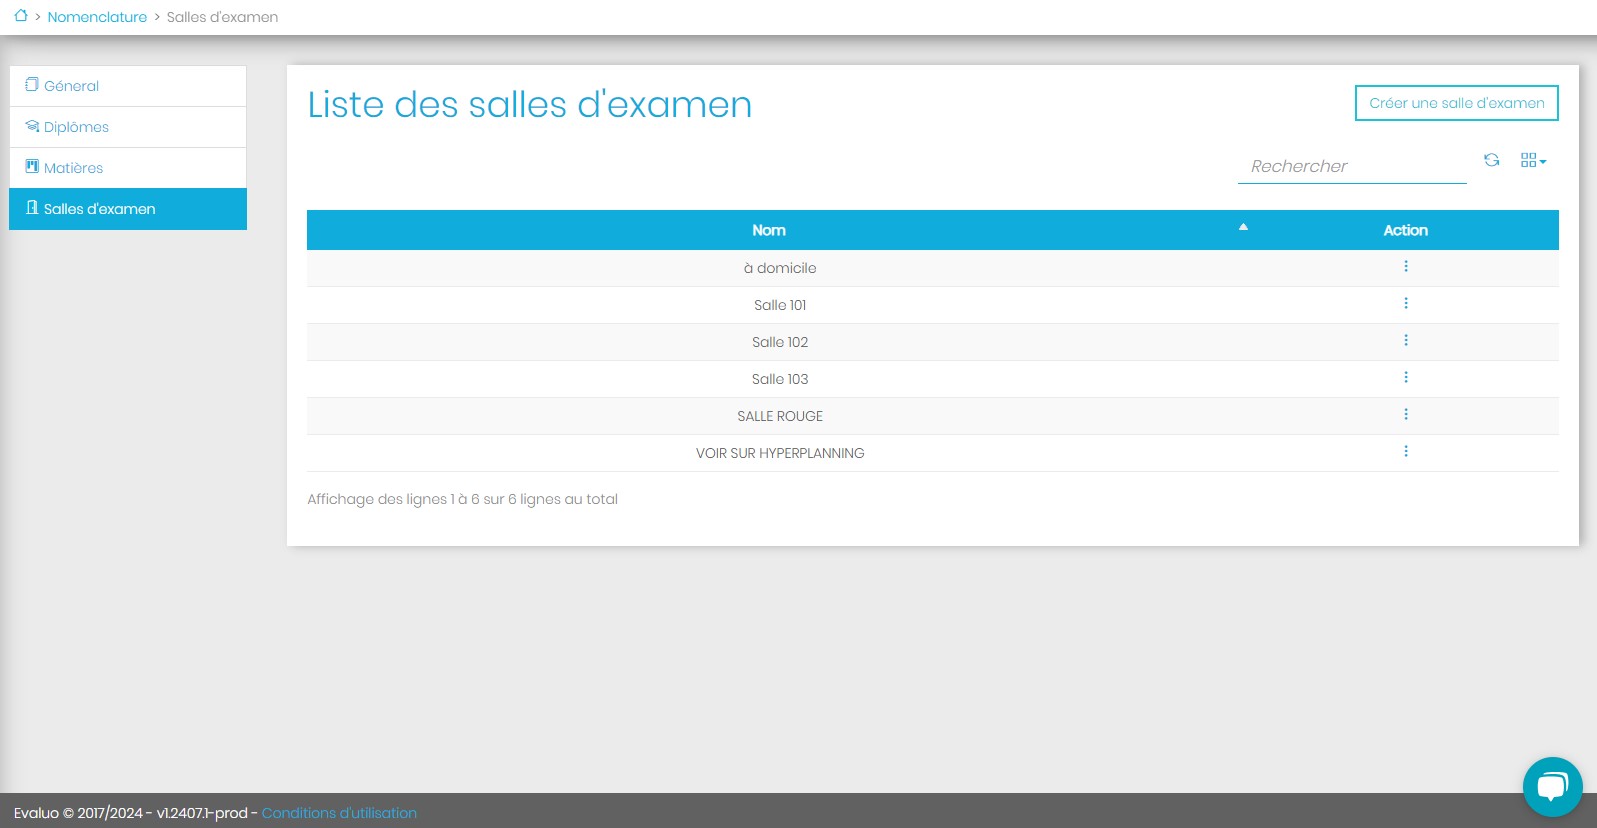Open action menu for à domicile
This screenshot has height=828, width=1597.
pos(1405,267)
